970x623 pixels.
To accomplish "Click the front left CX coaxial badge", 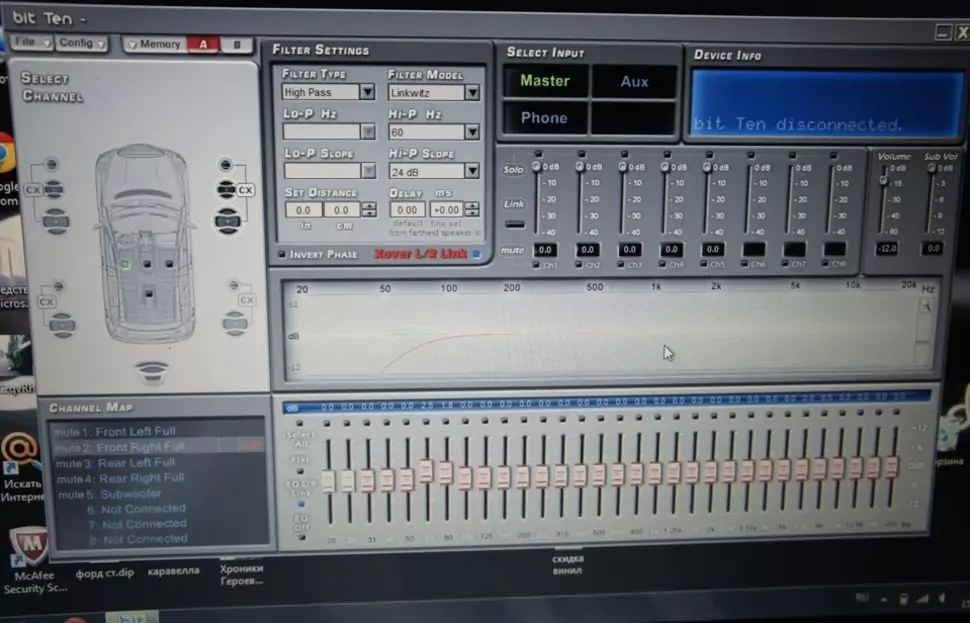I will click(x=33, y=190).
